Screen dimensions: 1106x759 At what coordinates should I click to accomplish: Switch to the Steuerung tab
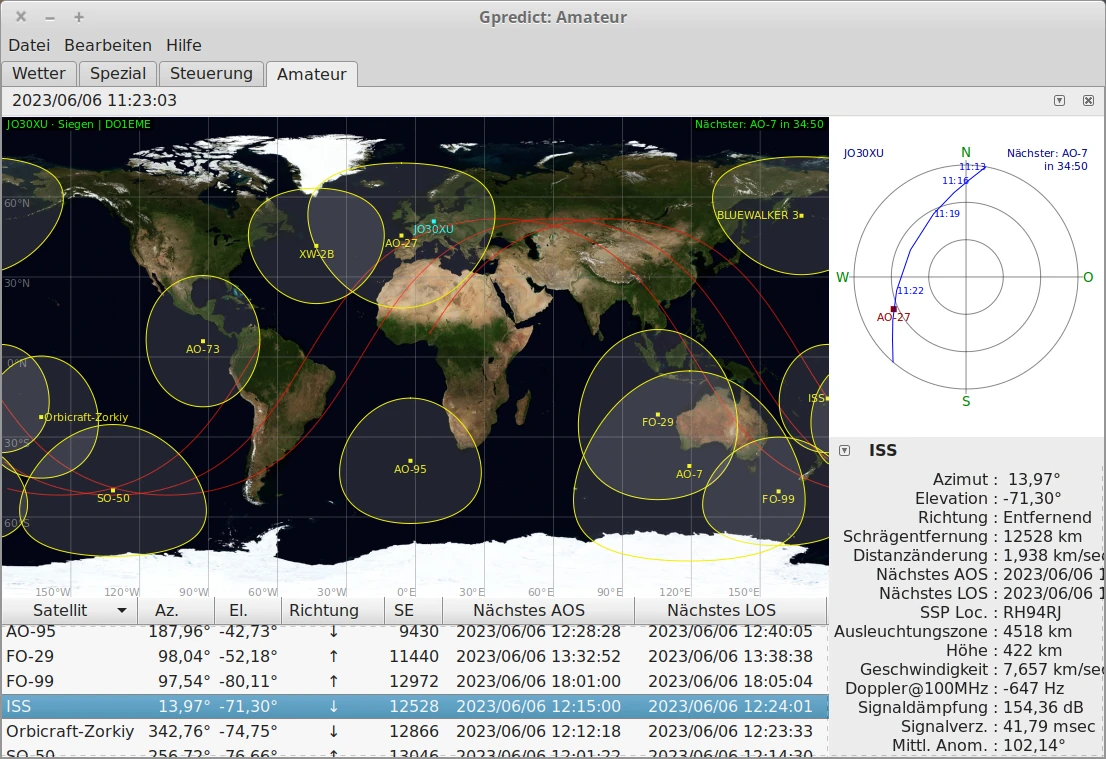click(x=211, y=73)
